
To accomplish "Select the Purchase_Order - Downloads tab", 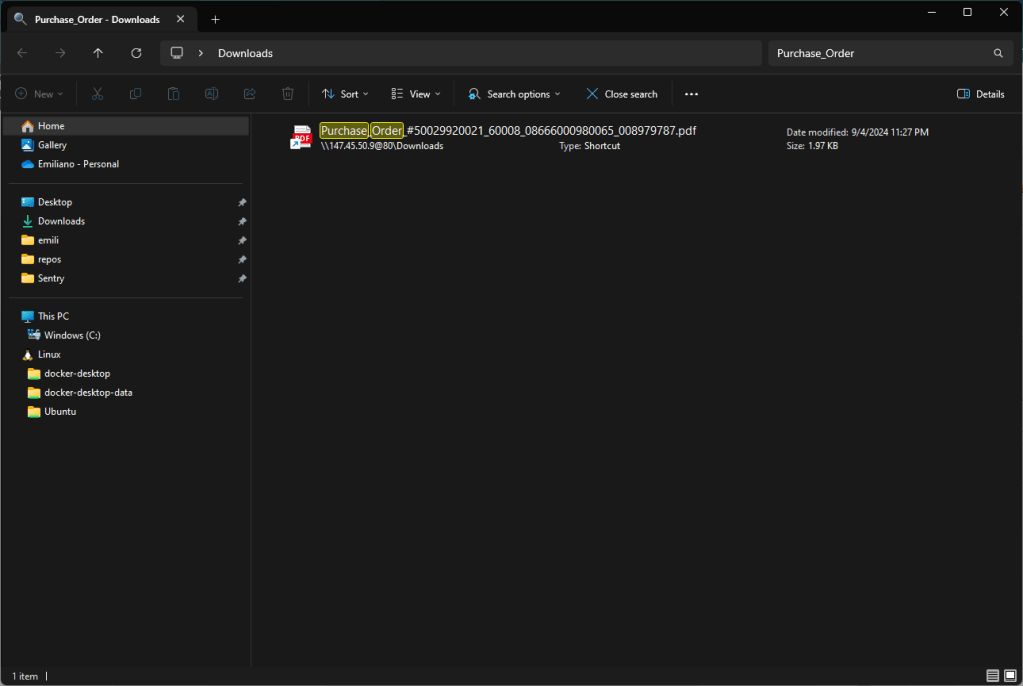I will (96, 19).
